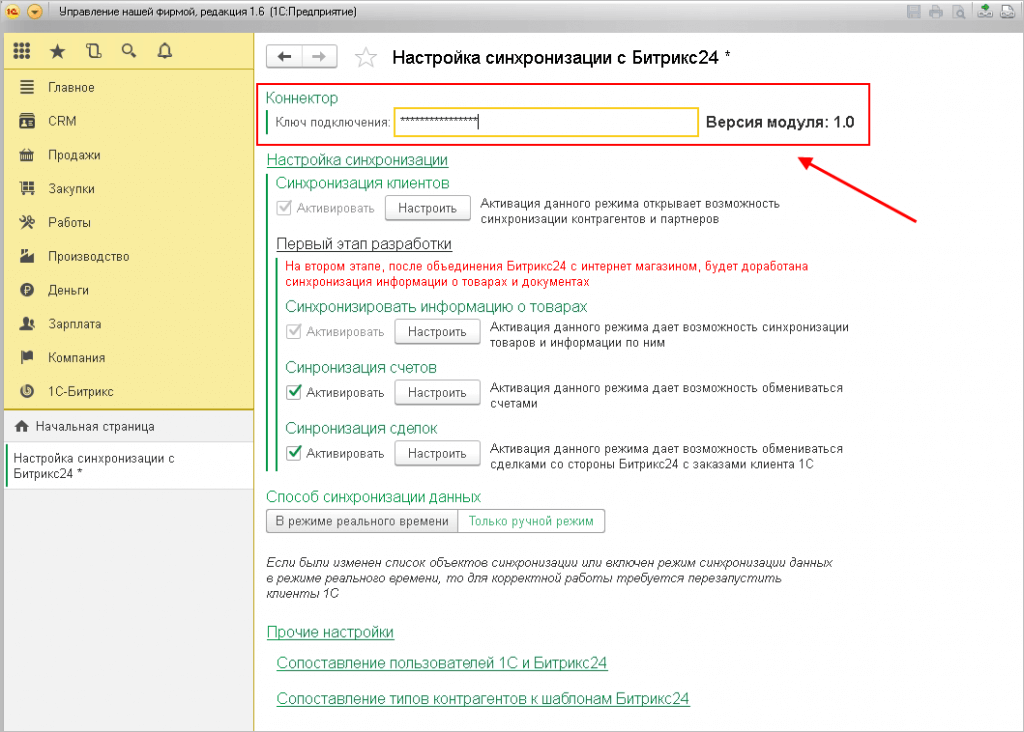Open the Настройка синхронизации link
Image resolution: width=1024 pixels, height=732 pixels.
[357, 160]
